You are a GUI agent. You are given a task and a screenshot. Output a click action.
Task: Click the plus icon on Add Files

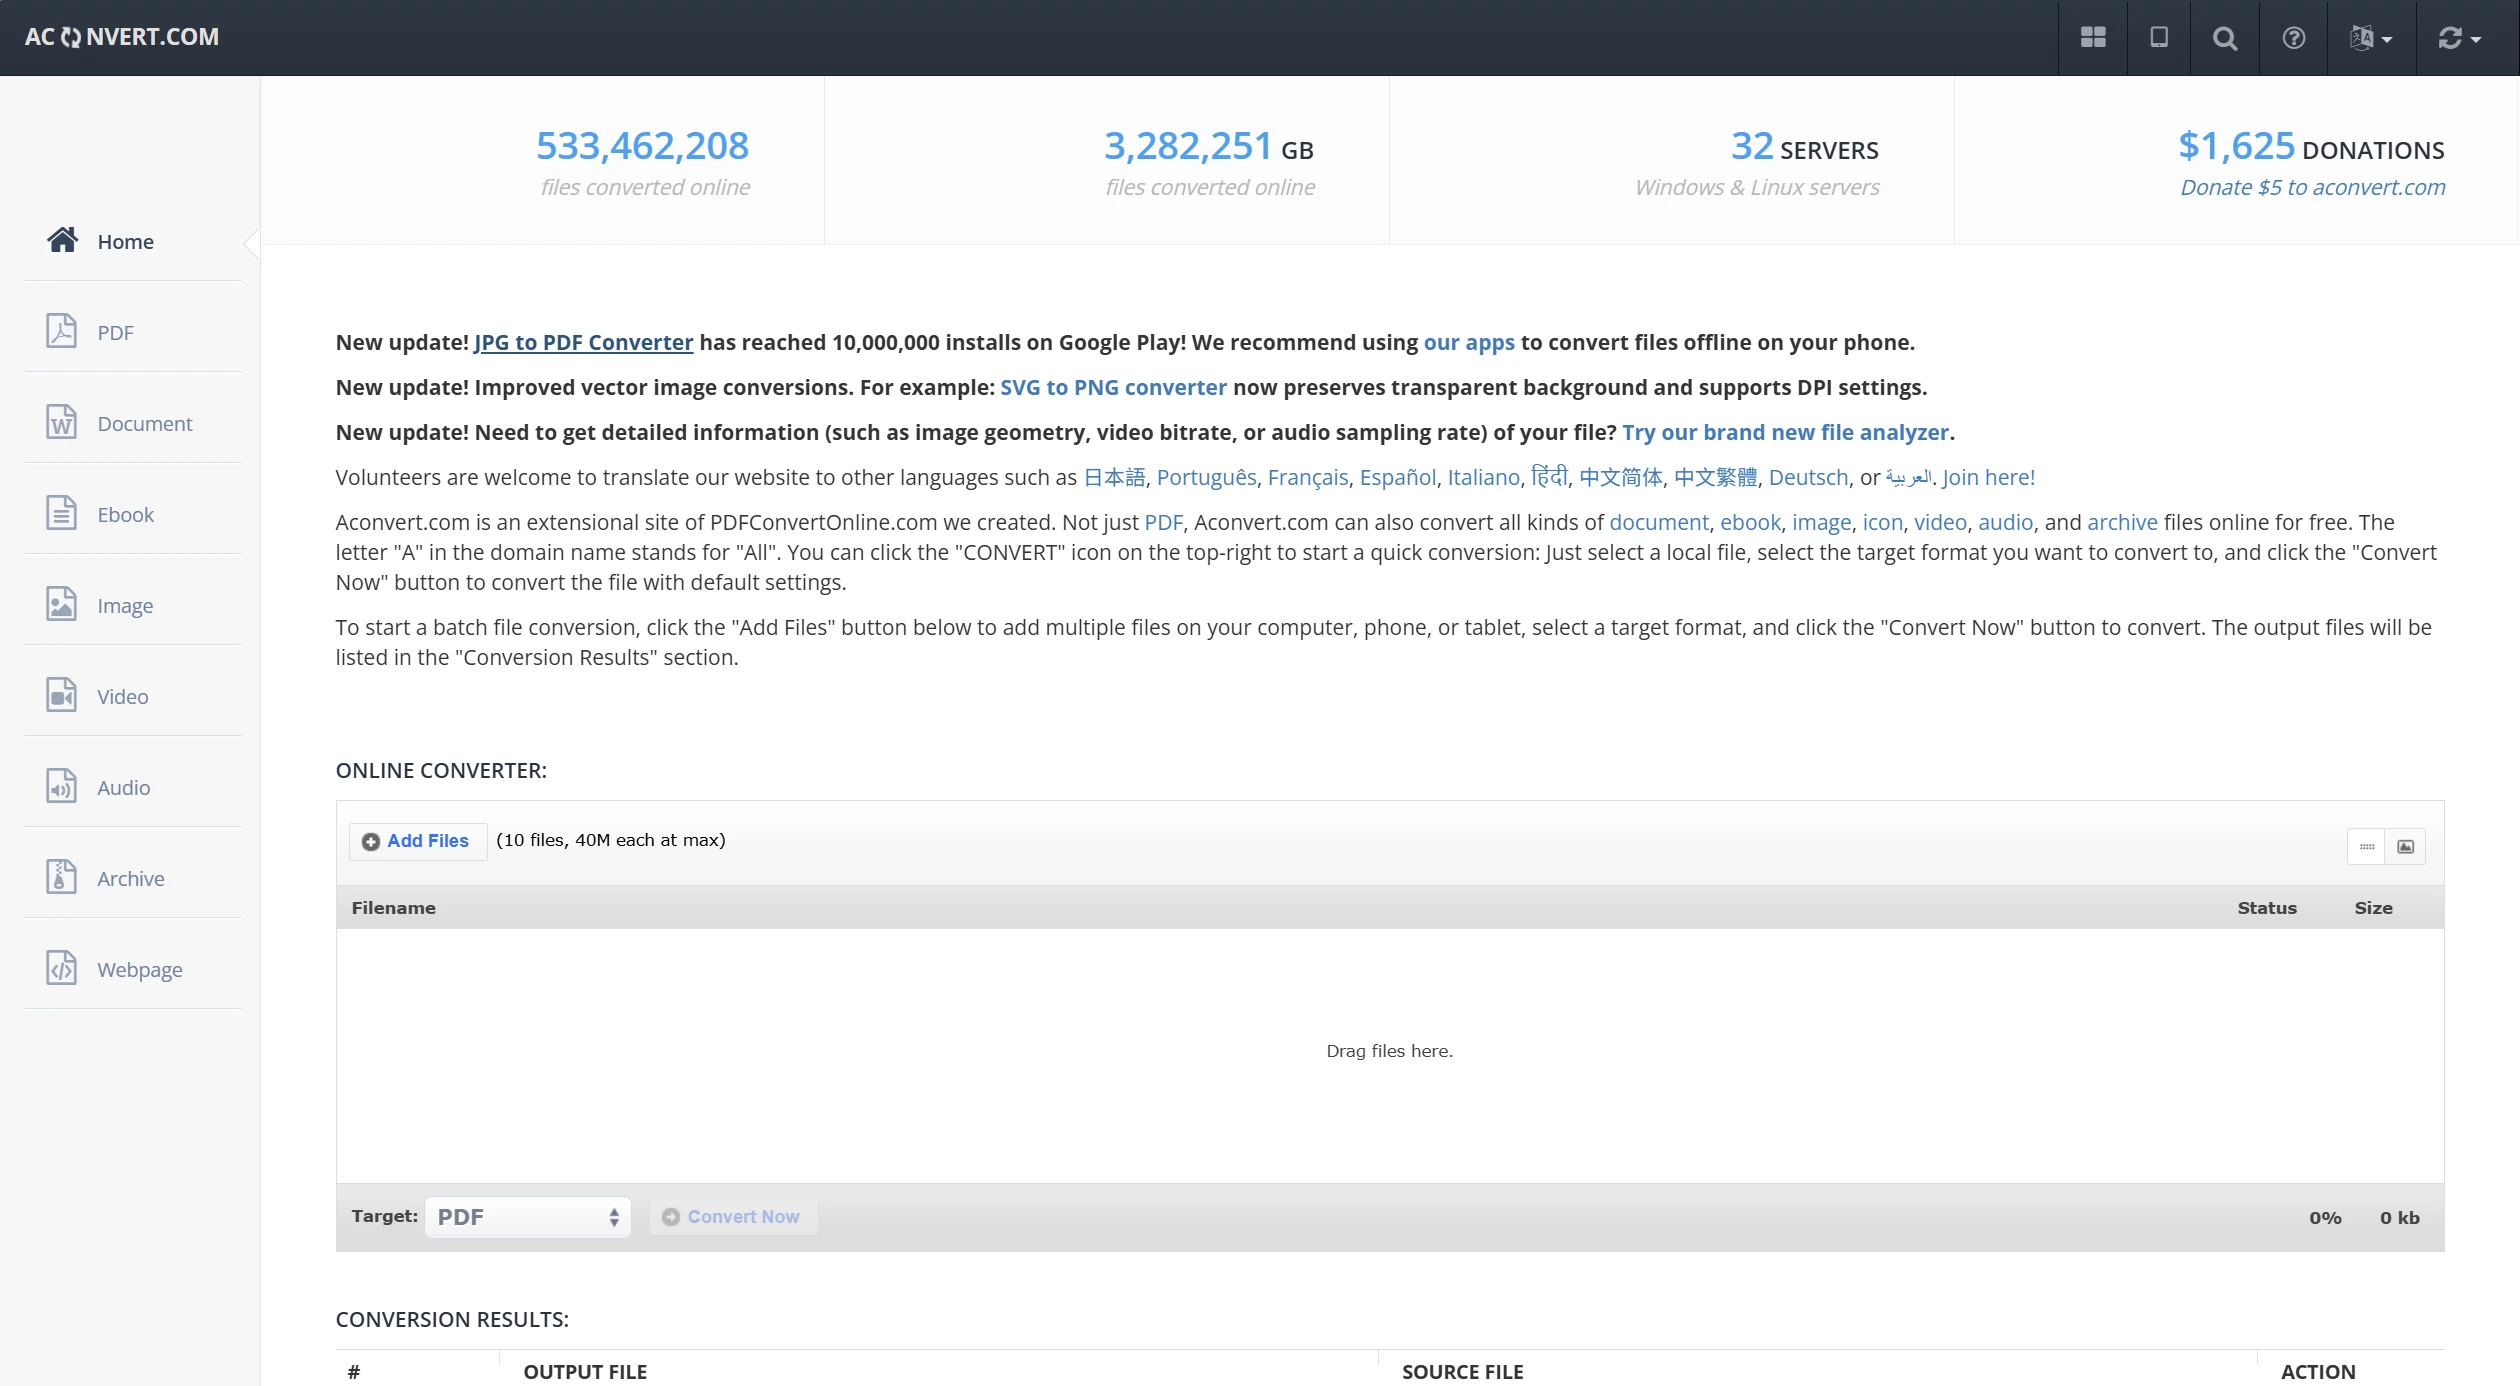[x=371, y=842]
